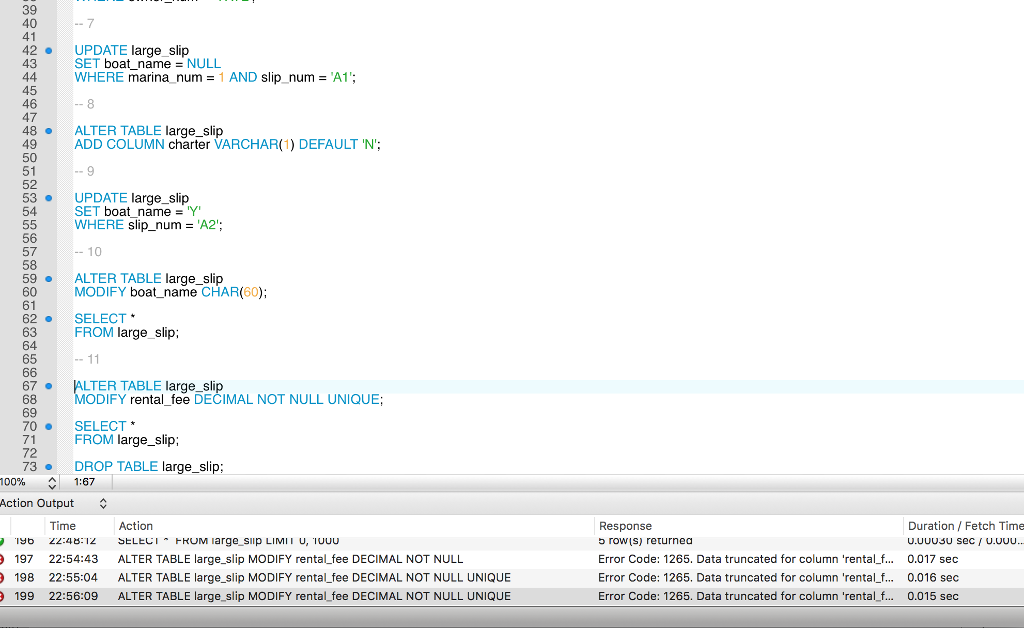The width and height of the screenshot is (1024, 628).
Task: Click the Response column header
Action: [x=625, y=526]
